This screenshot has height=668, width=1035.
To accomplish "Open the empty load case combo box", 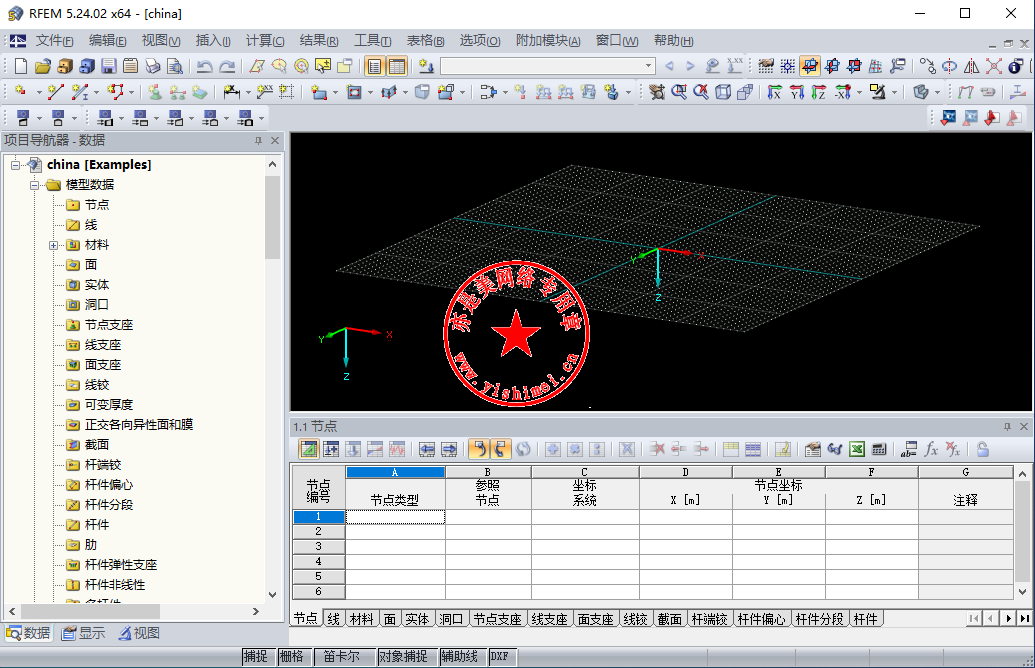I will pos(547,66).
